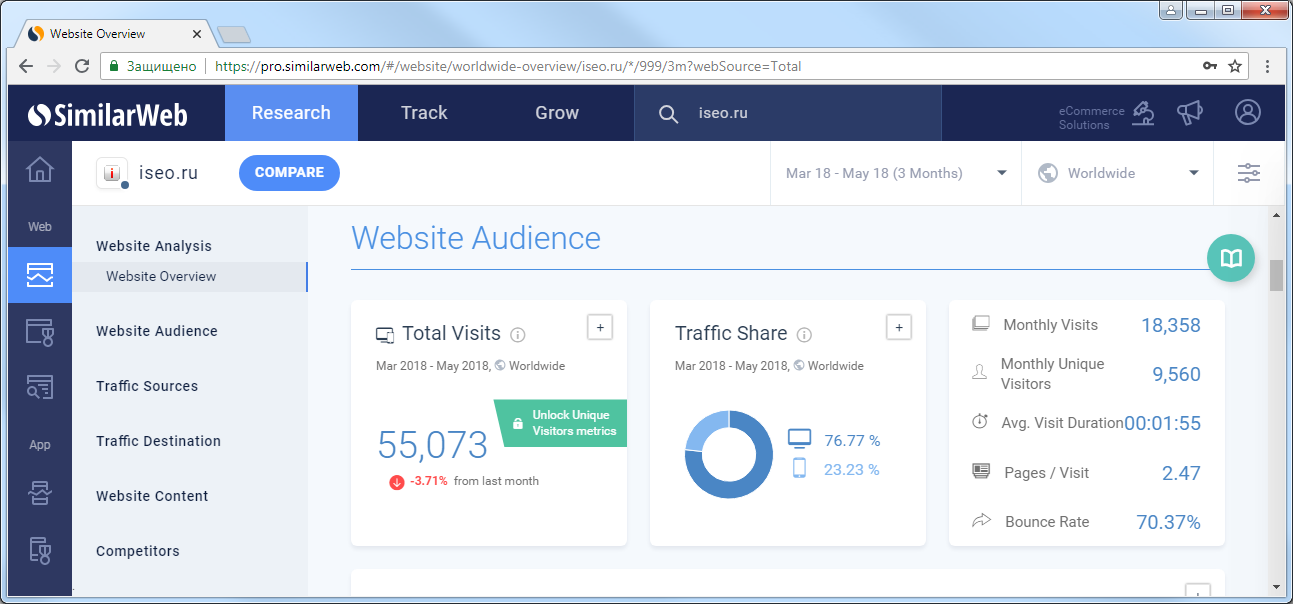The width and height of the screenshot is (1293, 604).
Task: Open the App Analysis sidebar icon
Action: (39, 493)
